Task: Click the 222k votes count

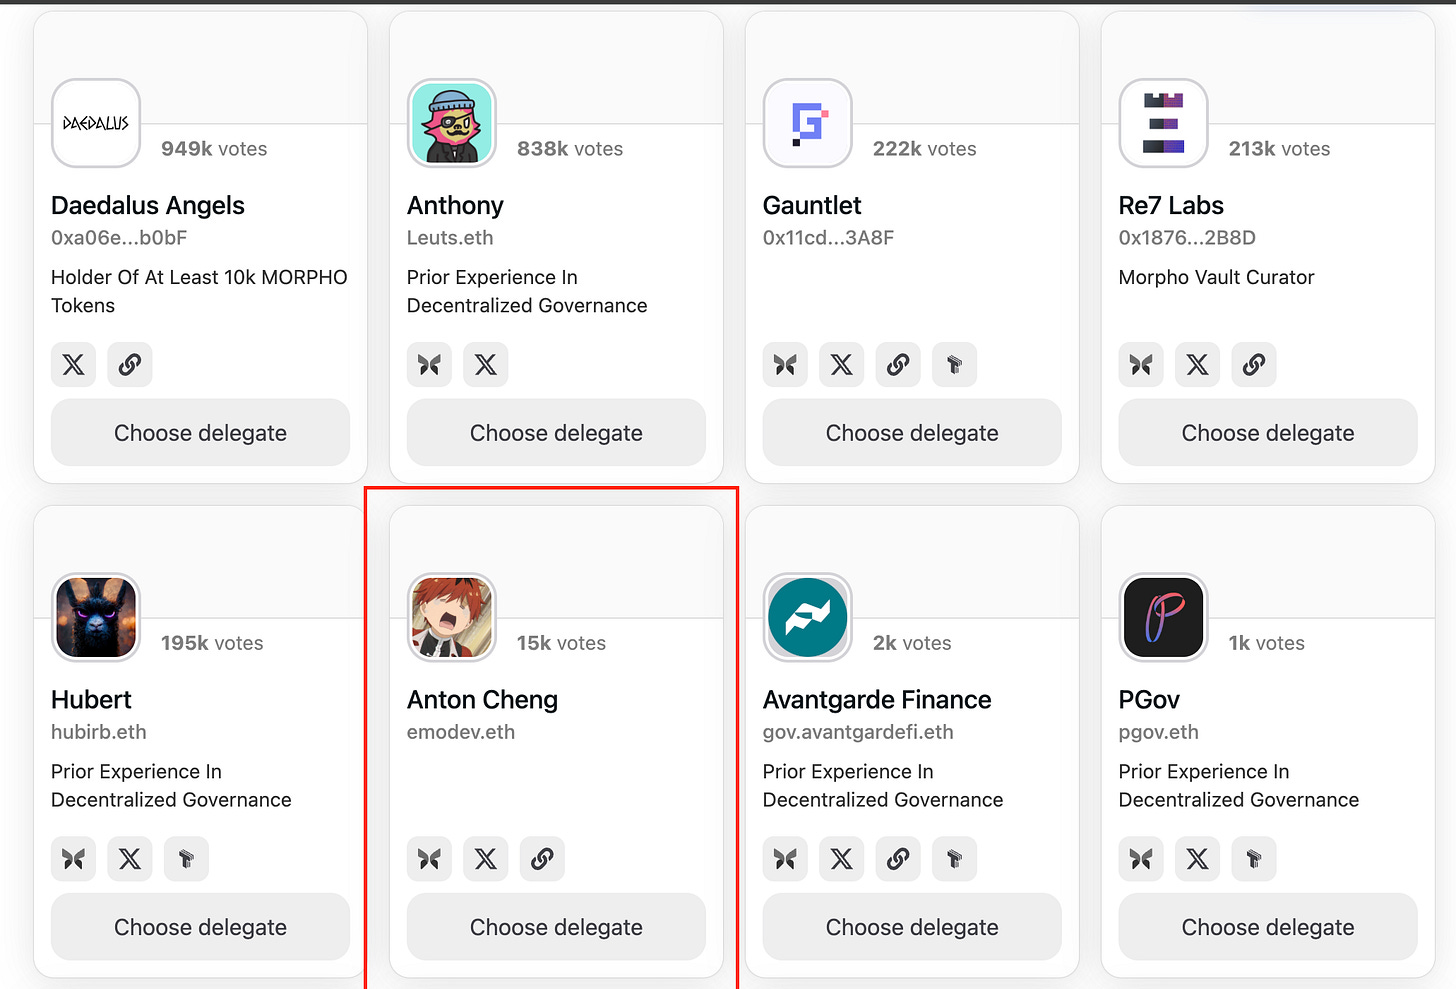Action: [925, 149]
